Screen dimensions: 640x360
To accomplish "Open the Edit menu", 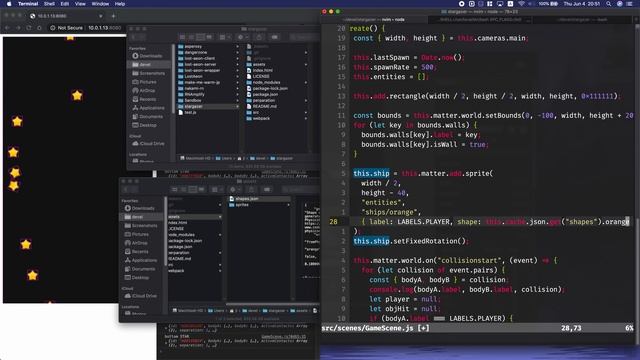I will (64, 4).
